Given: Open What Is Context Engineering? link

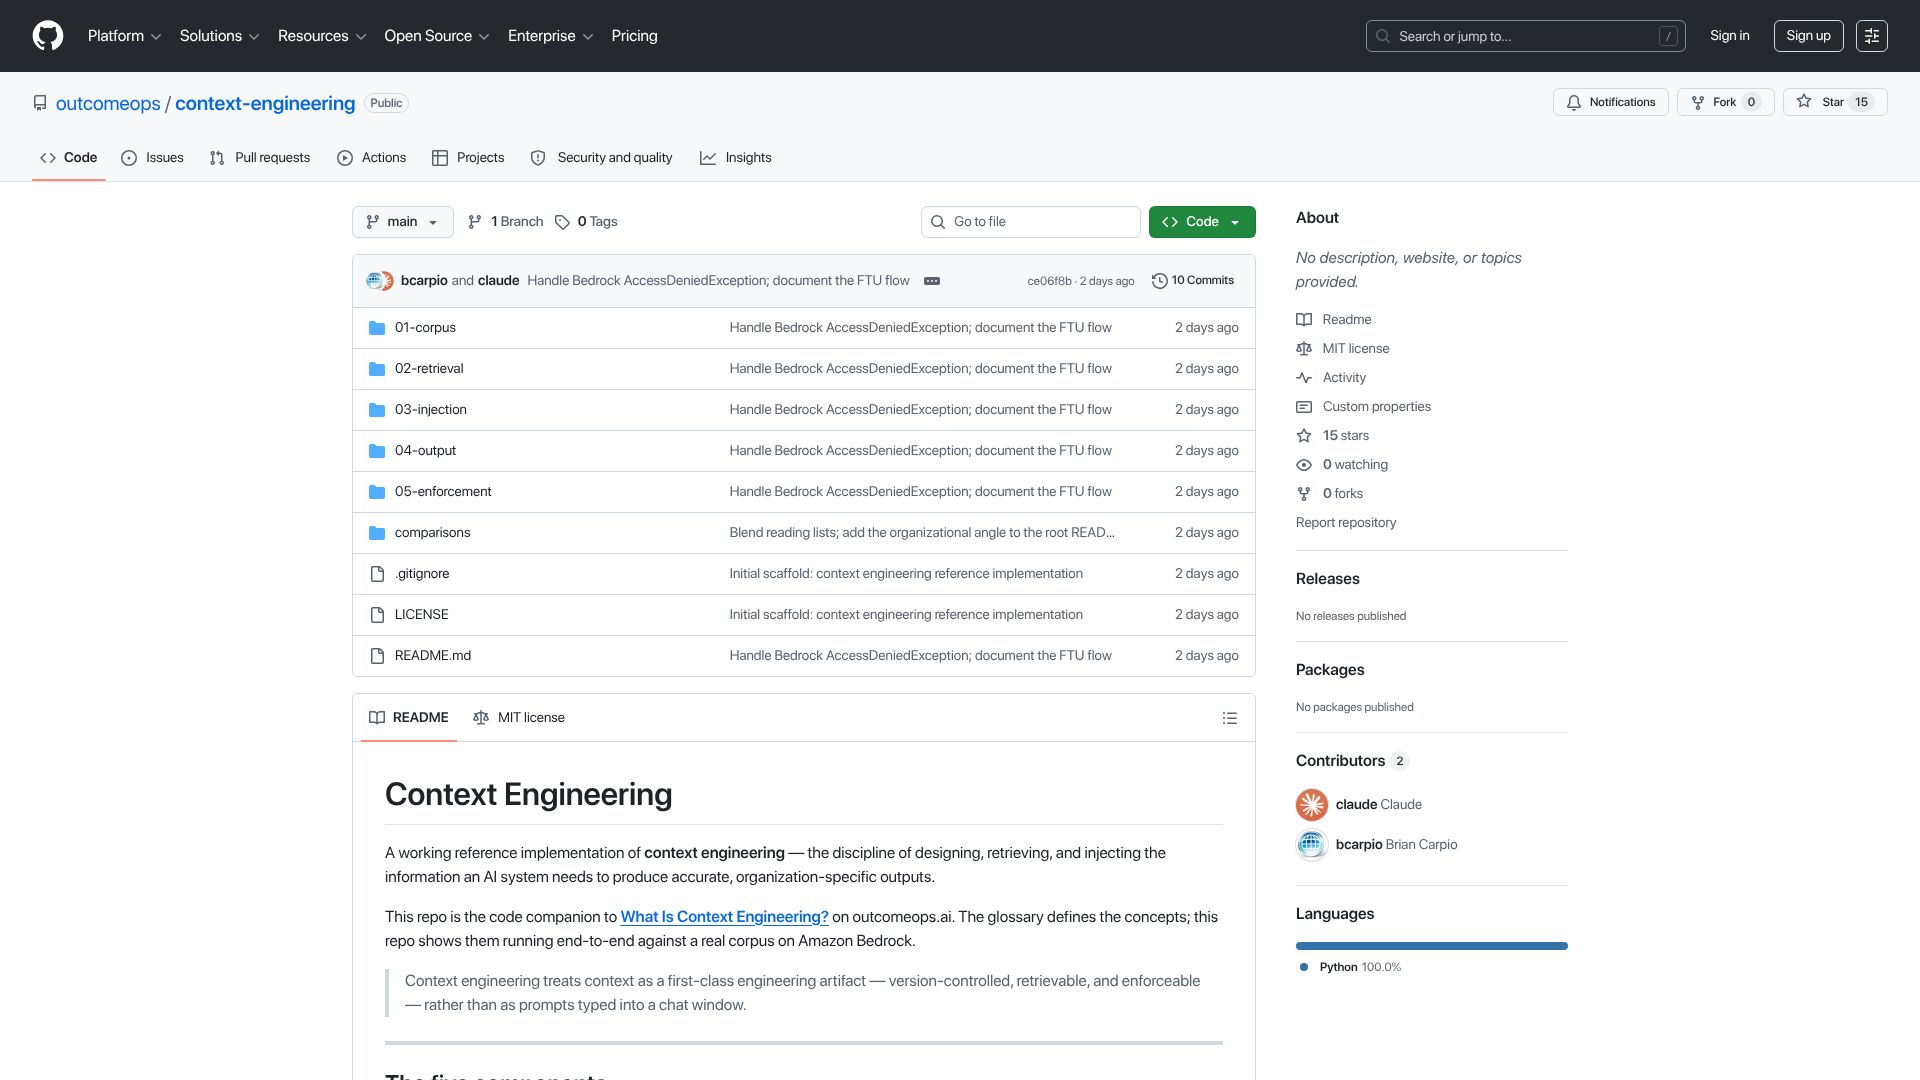Looking at the screenshot, I should click(x=724, y=917).
